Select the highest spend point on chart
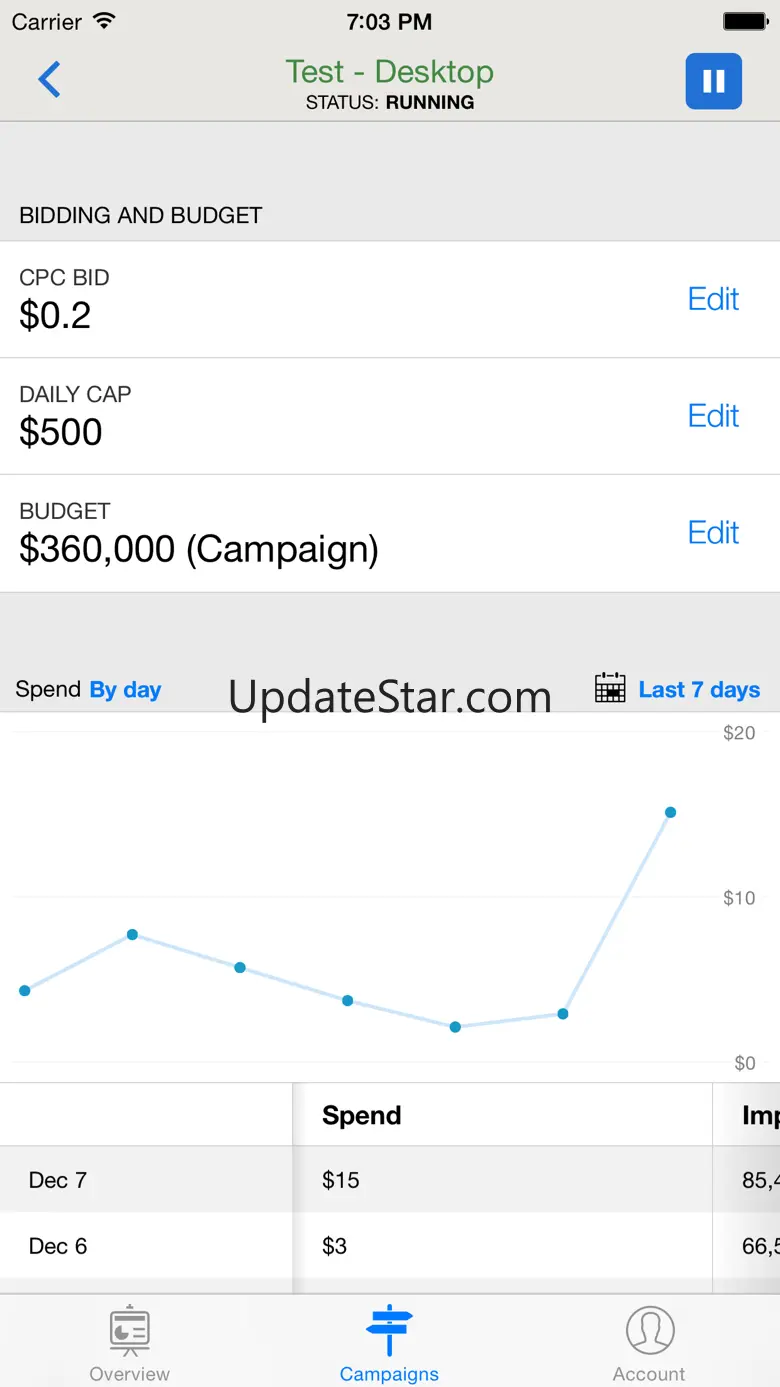This screenshot has height=1387, width=780. pos(670,812)
